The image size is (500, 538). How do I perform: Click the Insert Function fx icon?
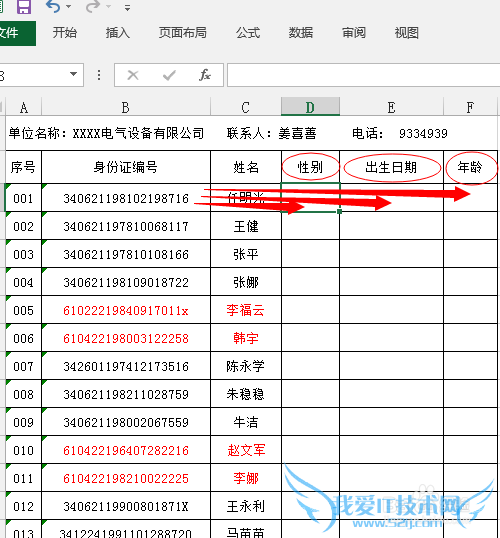(205, 75)
